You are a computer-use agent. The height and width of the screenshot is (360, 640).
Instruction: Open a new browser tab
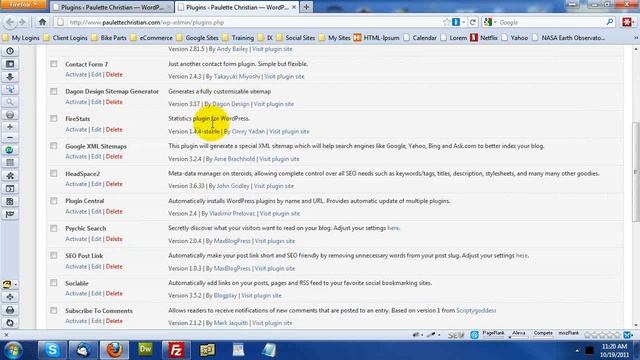306,7
